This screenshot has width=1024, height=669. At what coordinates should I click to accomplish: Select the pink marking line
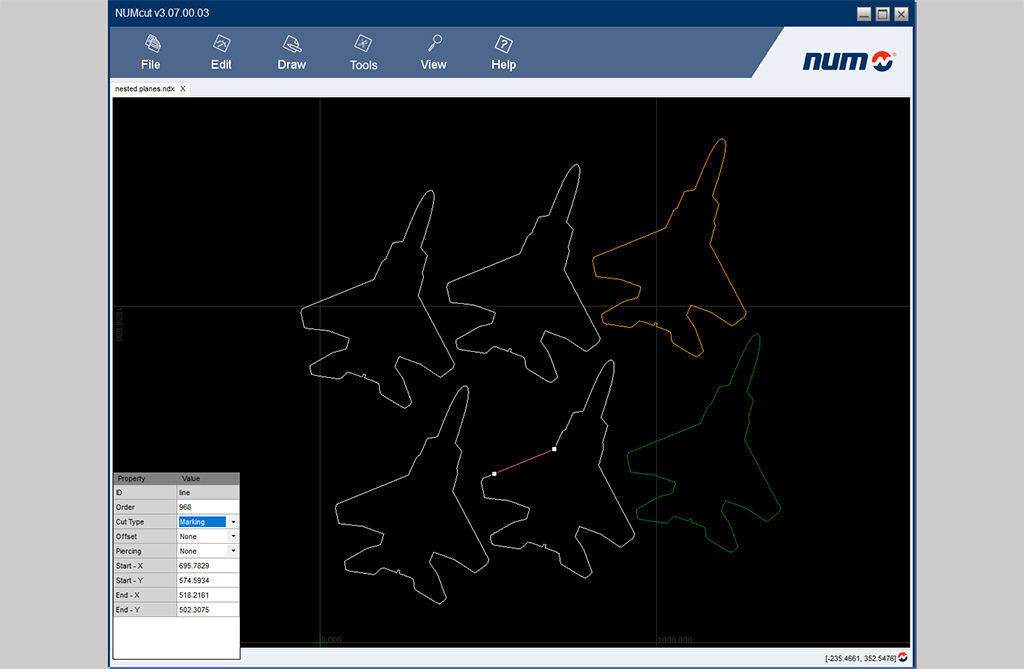(524, 461)
